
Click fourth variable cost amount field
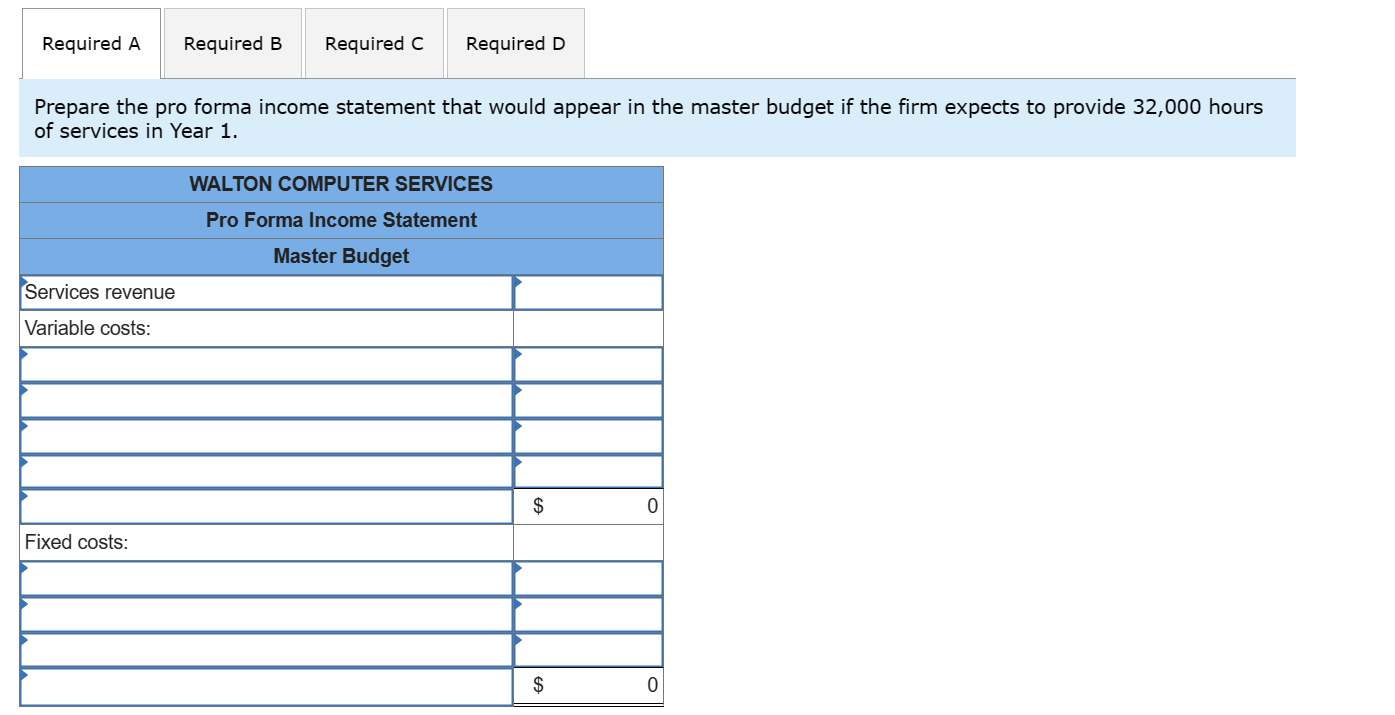[x=588, y=472]
